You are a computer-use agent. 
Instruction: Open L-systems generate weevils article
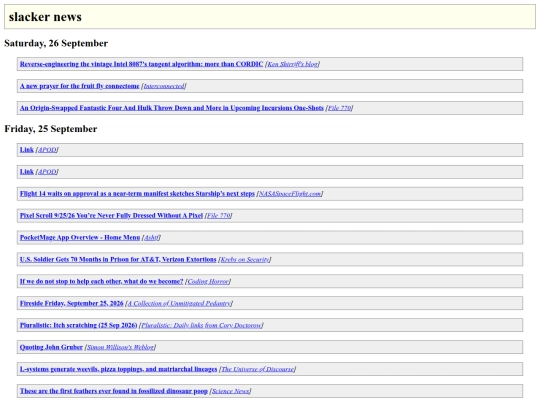pos(118,369)
